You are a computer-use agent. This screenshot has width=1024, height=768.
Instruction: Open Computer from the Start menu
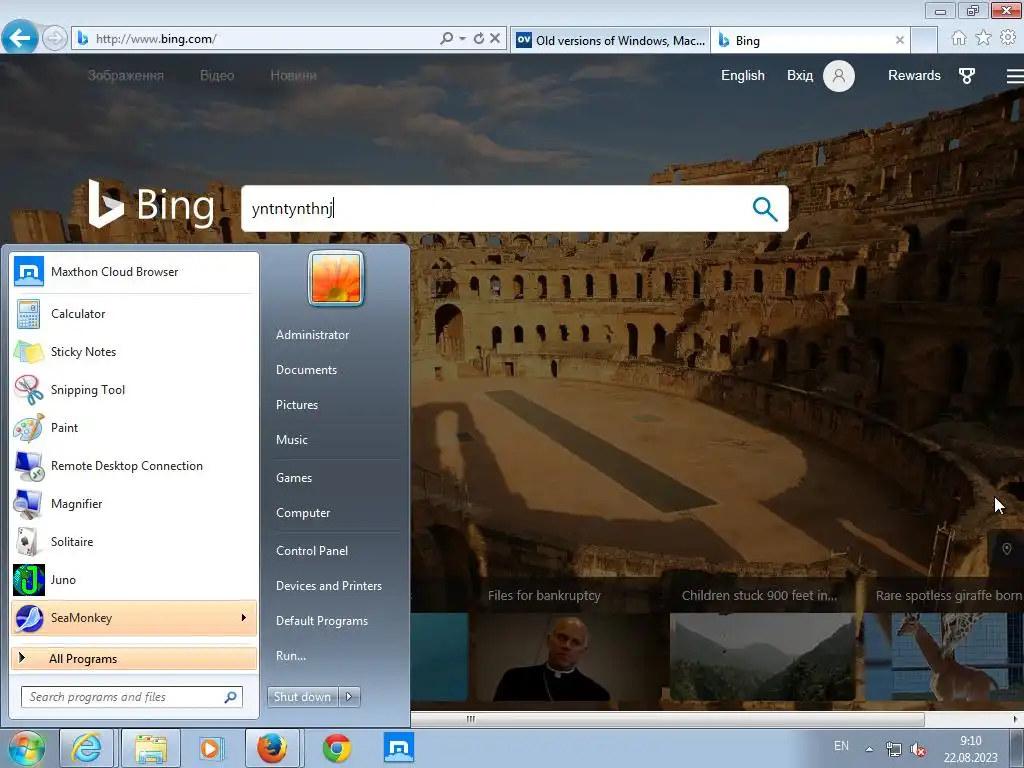[302, 513]
